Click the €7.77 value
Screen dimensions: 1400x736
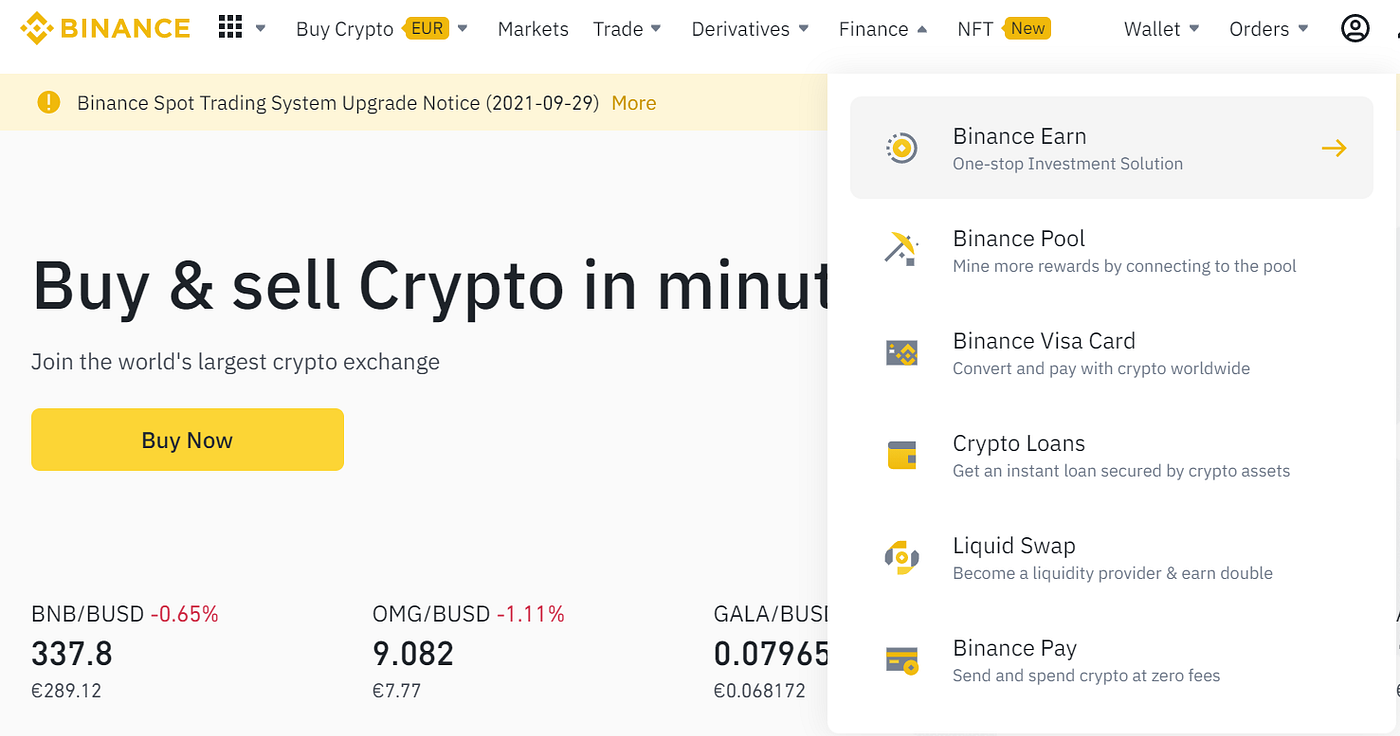click(397, 690)
